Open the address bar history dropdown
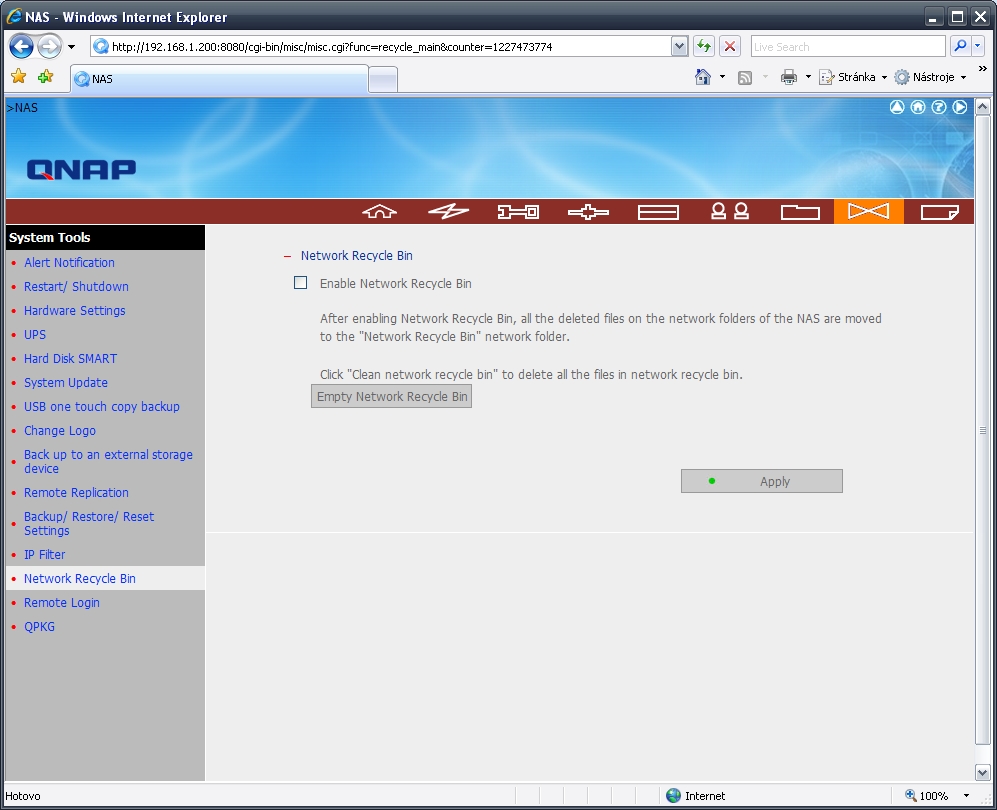Viewport: 997px width, 810px height. [679, 46]
